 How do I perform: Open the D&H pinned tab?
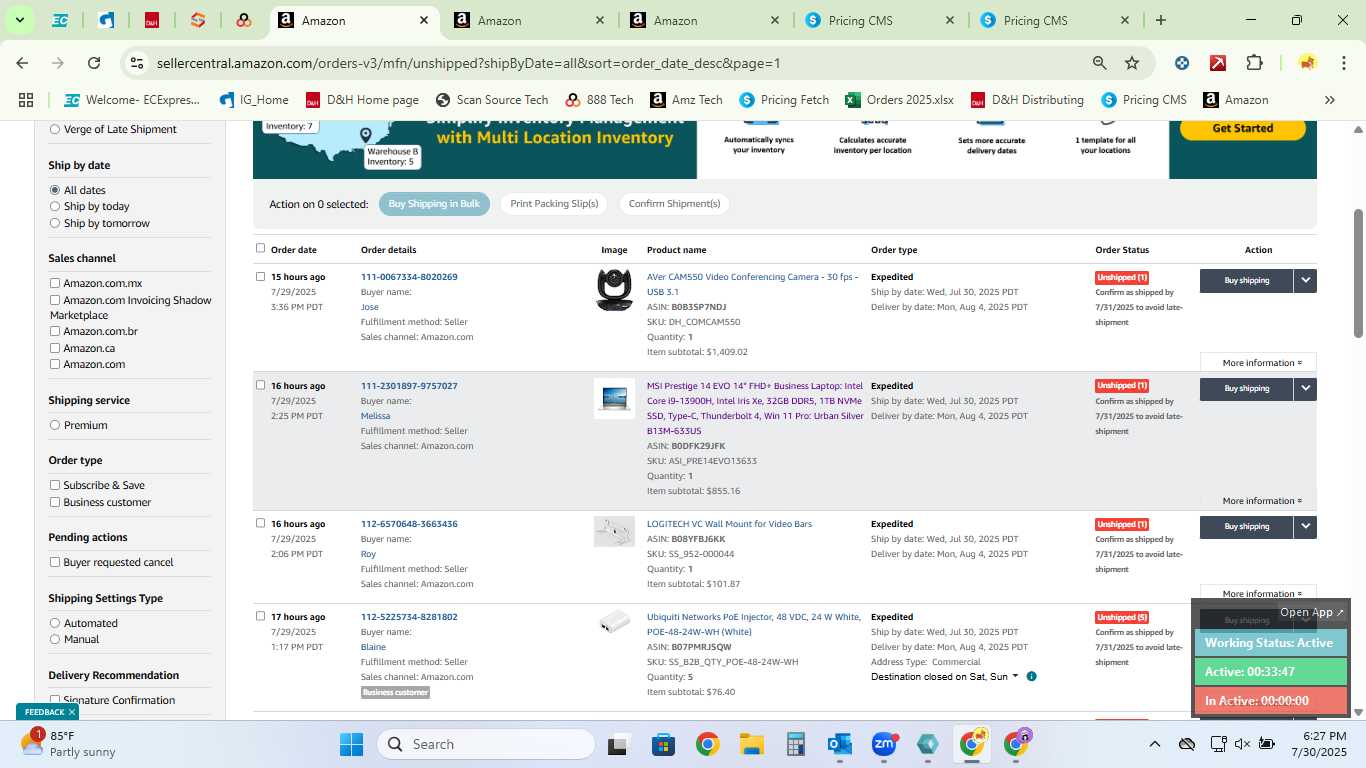click(x=152, y=20)
